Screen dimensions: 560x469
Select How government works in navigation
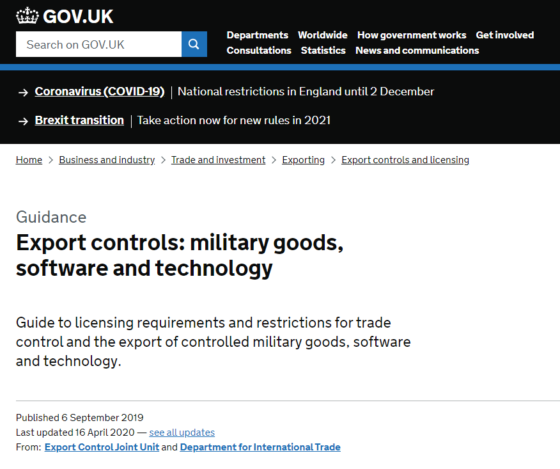(411, 35)
